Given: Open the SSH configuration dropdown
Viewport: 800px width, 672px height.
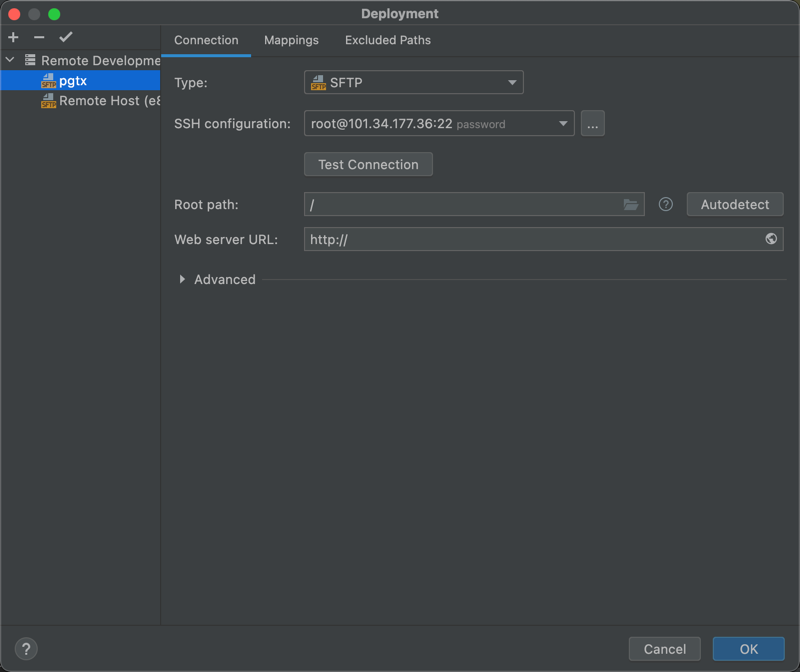Looking at the screenshot, I should [x=439, y=124].
